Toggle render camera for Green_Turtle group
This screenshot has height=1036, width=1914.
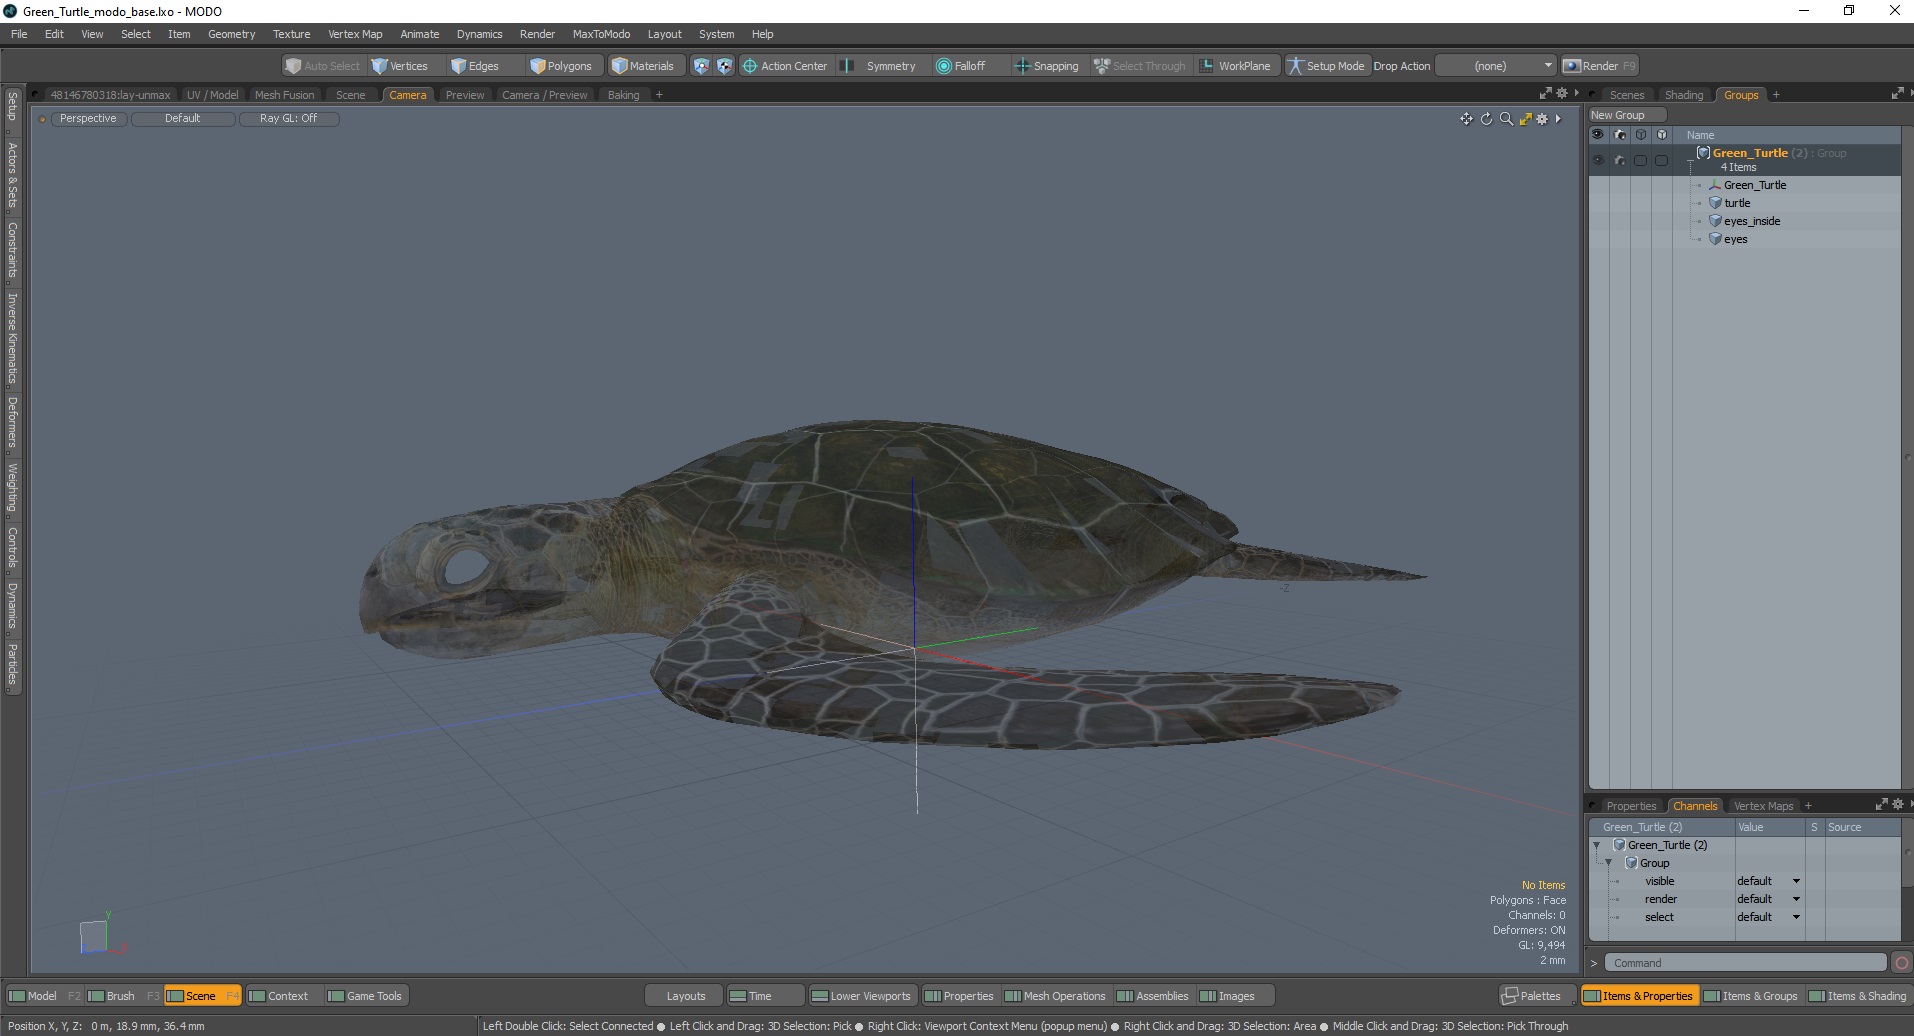pos(1620,160)
